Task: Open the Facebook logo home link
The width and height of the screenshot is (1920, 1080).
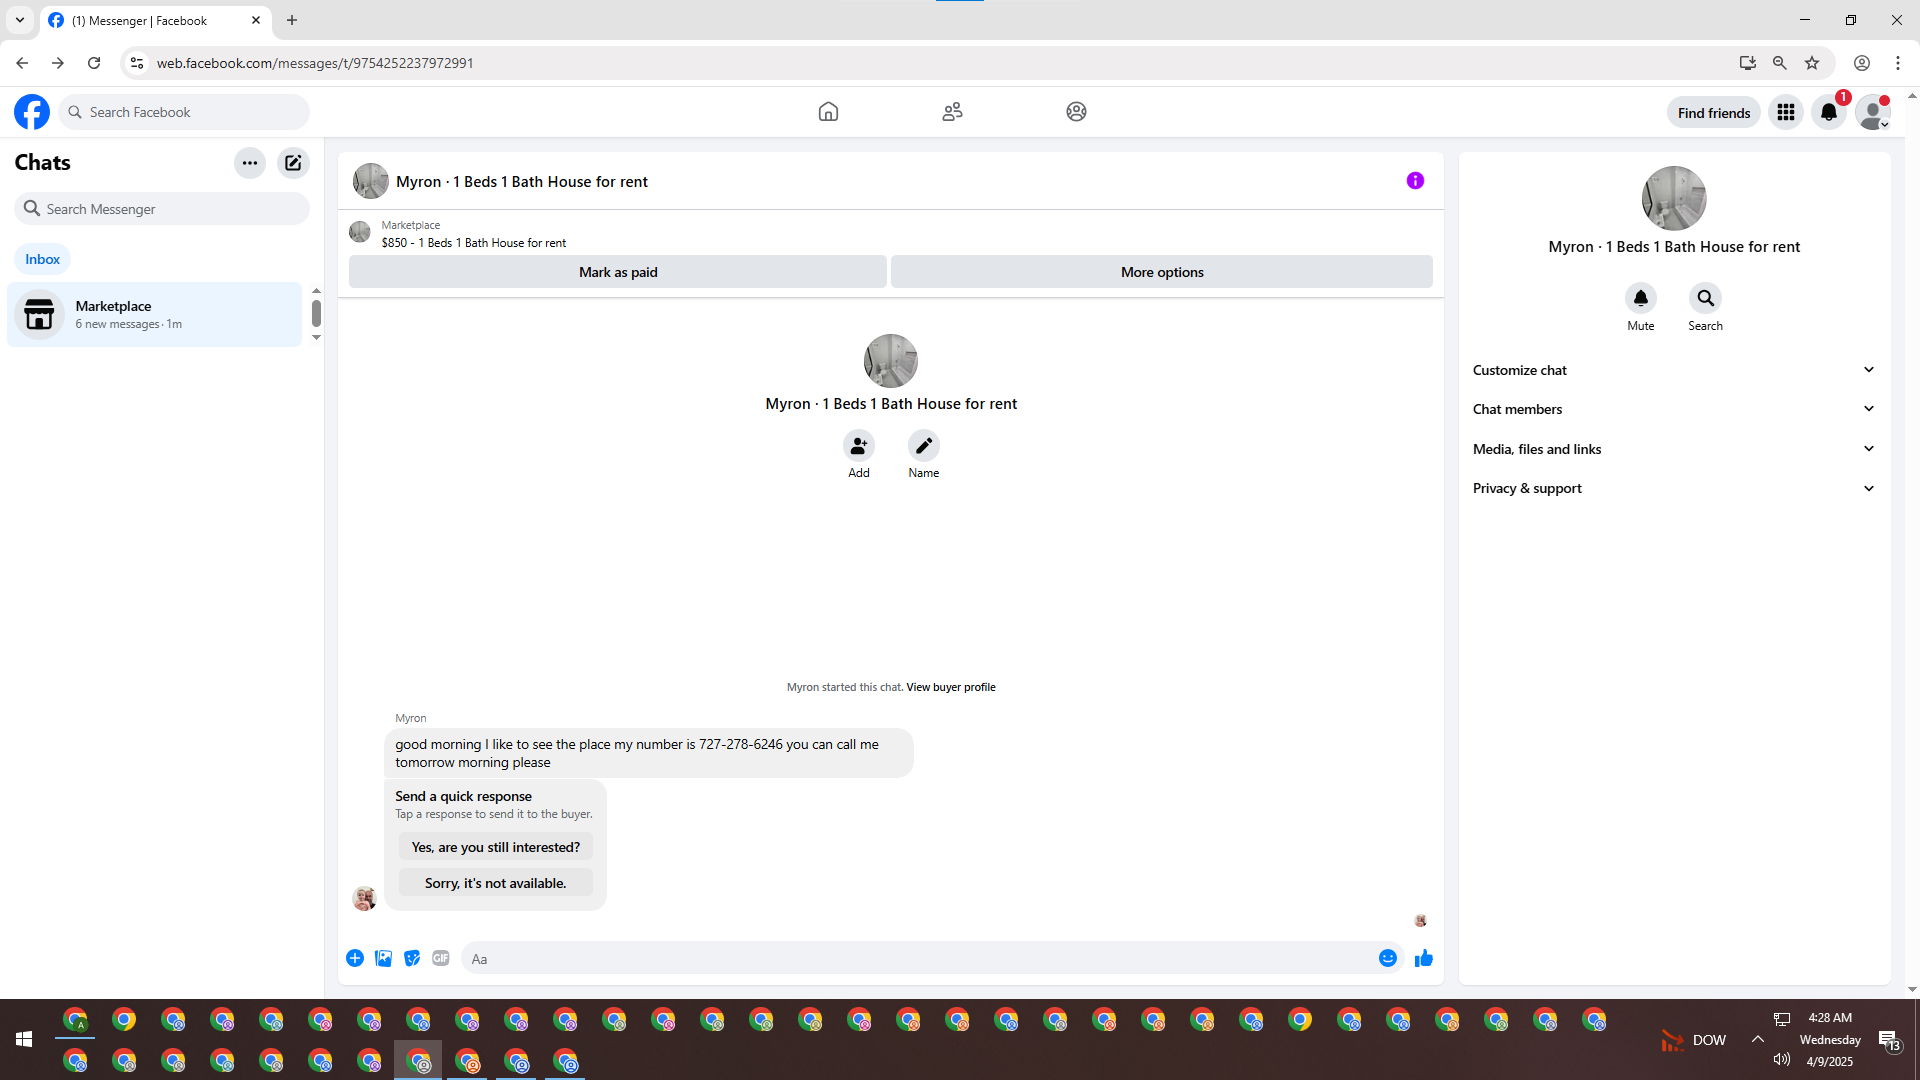Action: point(32,112)
